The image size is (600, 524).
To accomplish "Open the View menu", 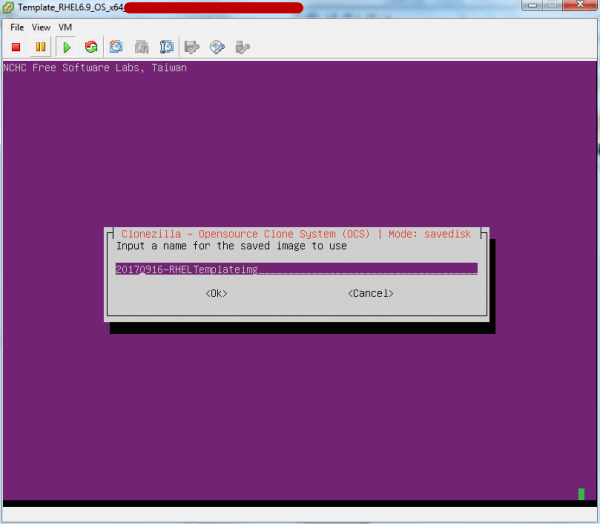I will 41,28.
